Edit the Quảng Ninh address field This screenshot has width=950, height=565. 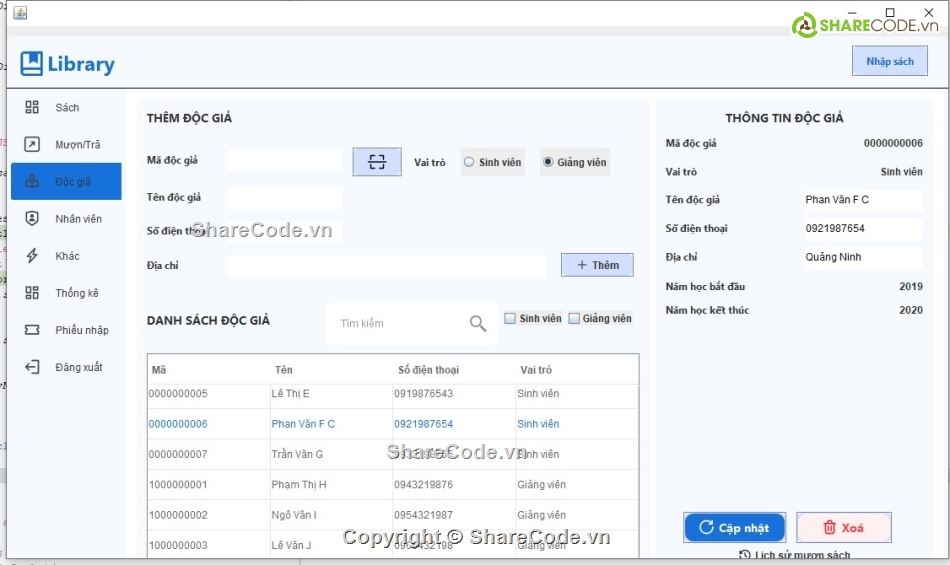click(x=863, y=257)
